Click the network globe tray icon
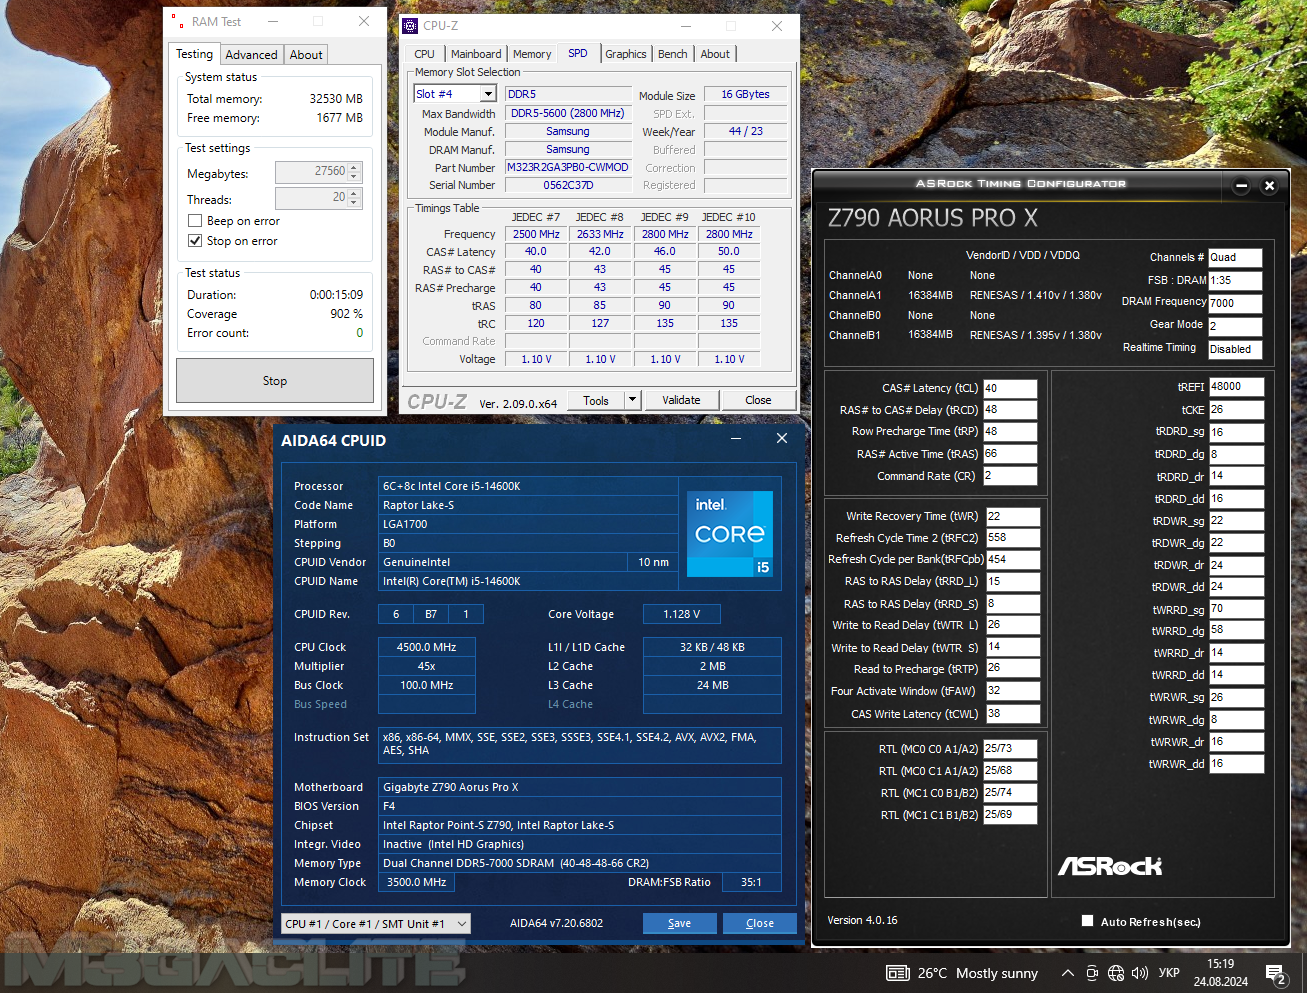The width and height of the screenshot is (1307, 993). point(1115,973)
